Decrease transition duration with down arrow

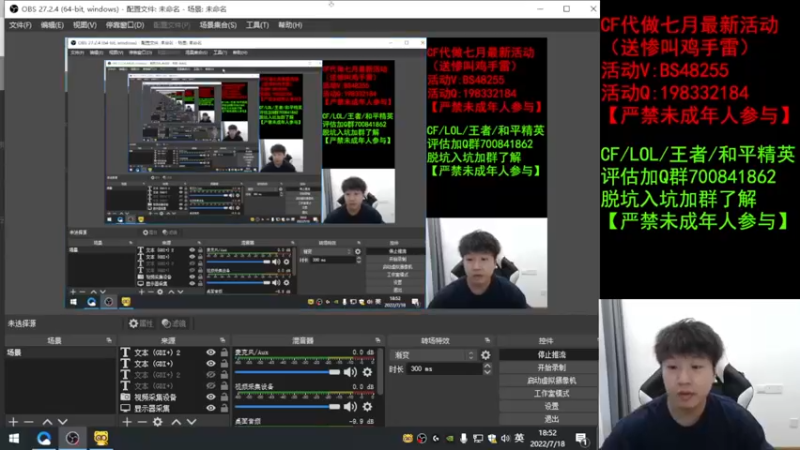tap(487, 372)
